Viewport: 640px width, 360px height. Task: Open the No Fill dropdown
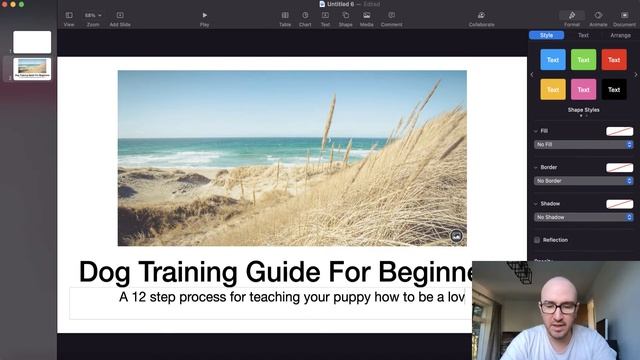point(584,144)
